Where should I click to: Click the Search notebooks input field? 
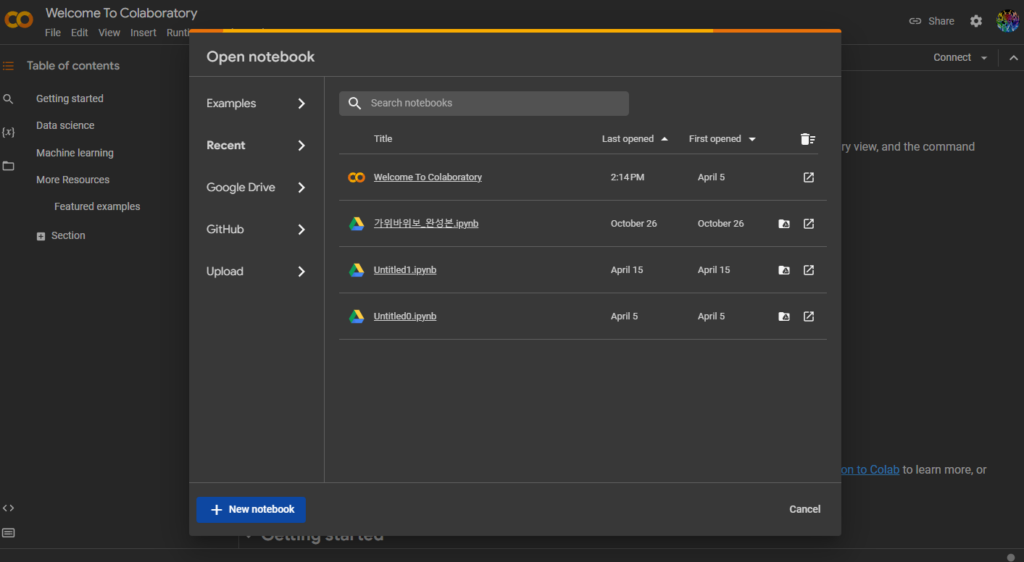tap(496, 103)
